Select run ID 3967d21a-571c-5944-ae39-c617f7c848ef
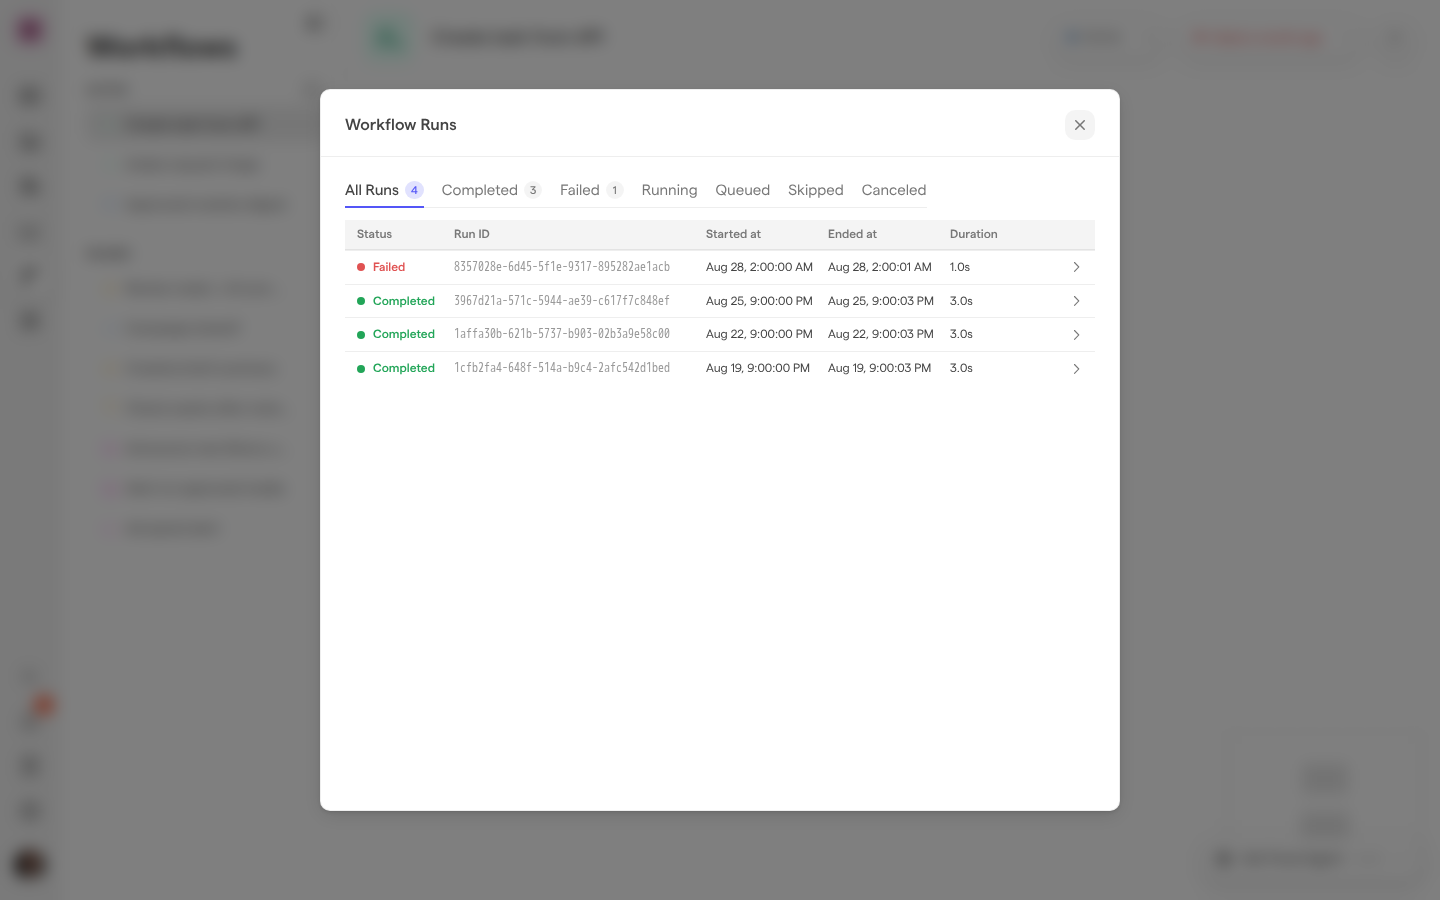1440x900 pixels. point(562,301)
